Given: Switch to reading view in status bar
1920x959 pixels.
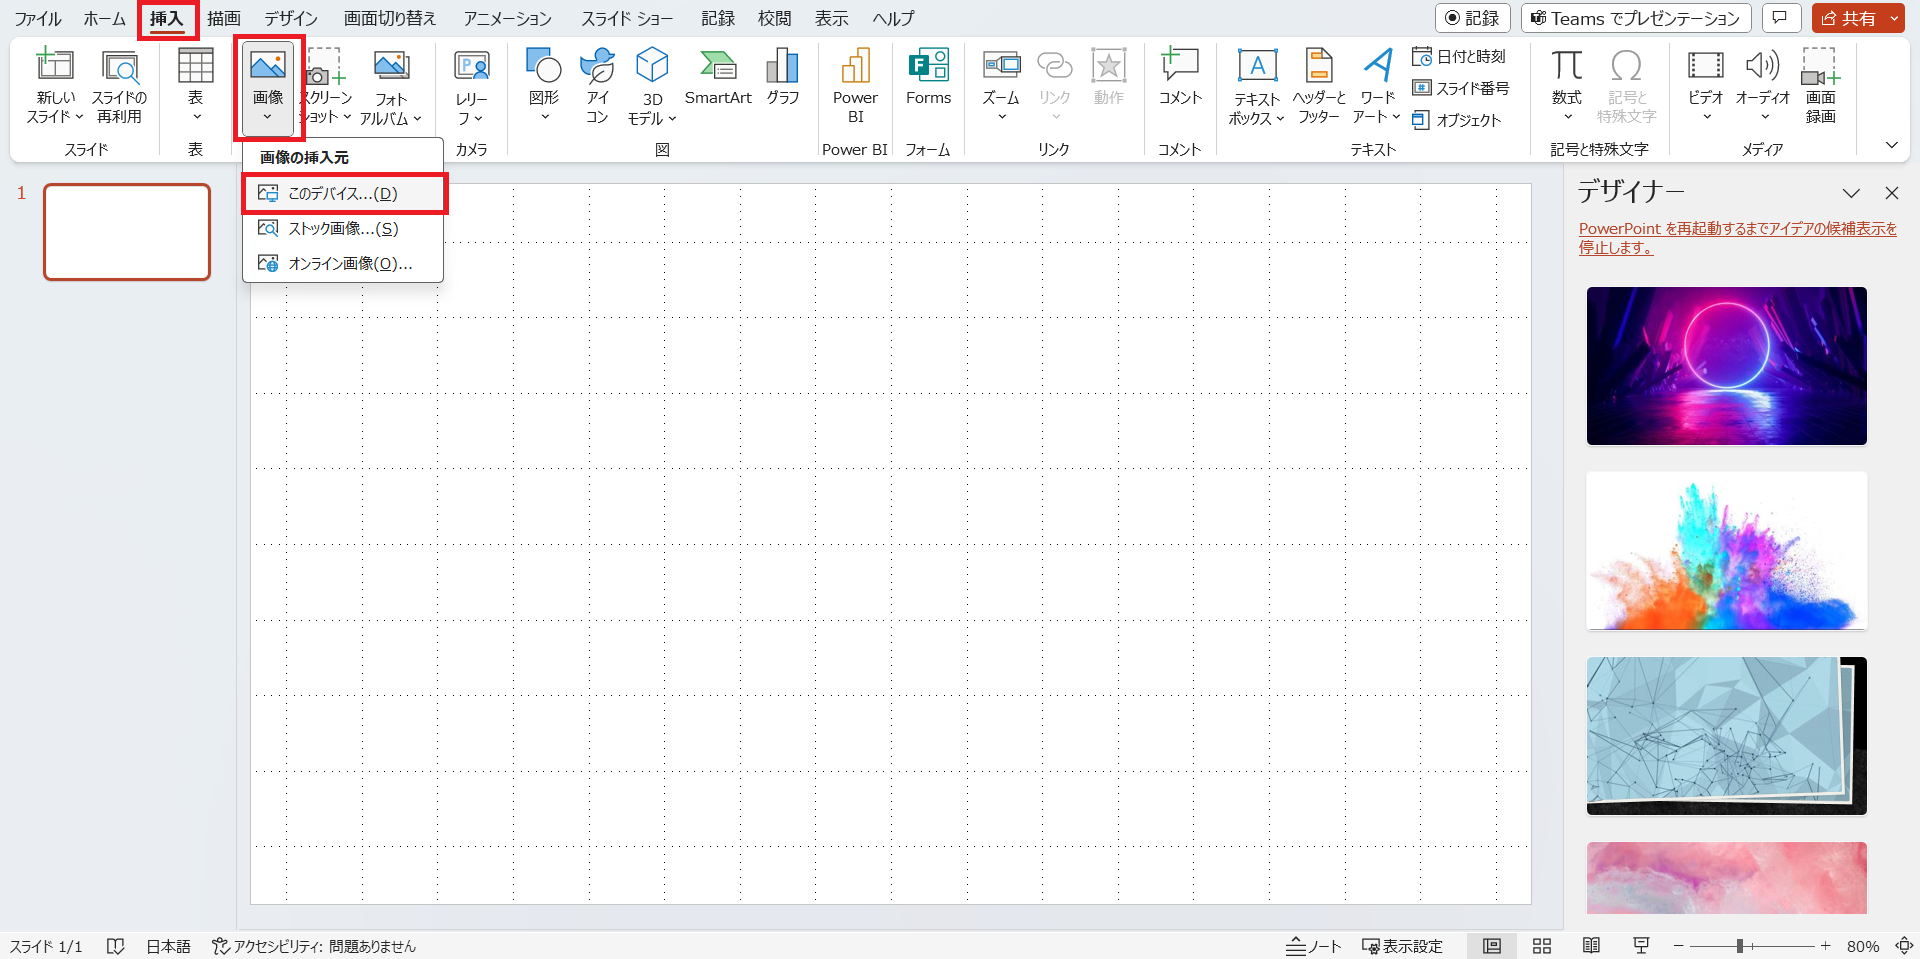Looking at the screenshot, I should [x=1591, y=946].
